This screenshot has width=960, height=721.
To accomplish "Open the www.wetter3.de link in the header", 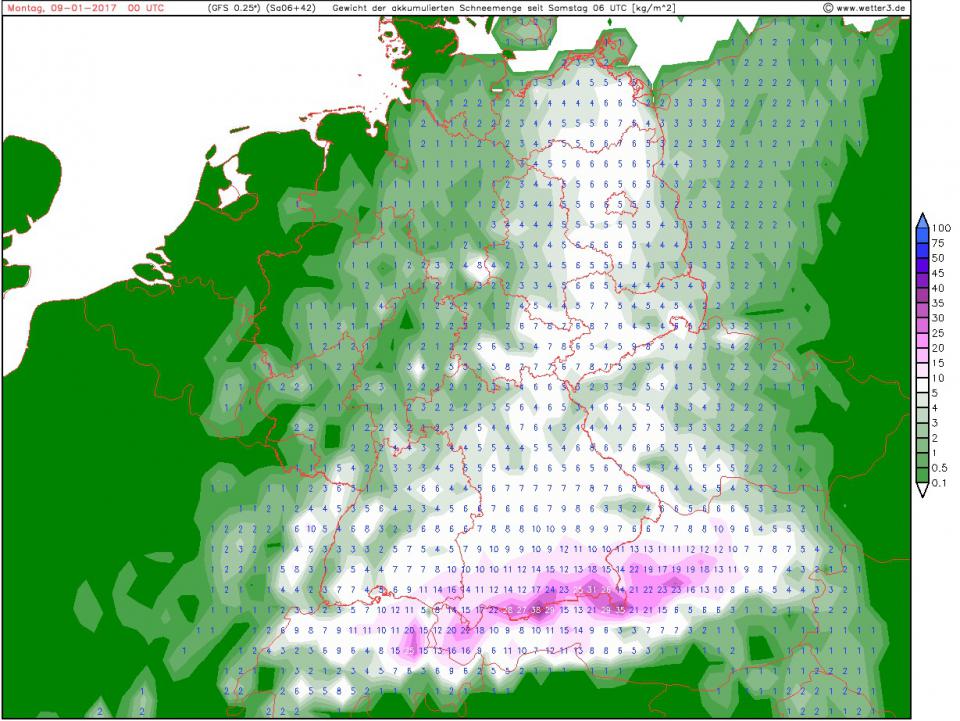I will pyautogui.click(x=872, y=8).
